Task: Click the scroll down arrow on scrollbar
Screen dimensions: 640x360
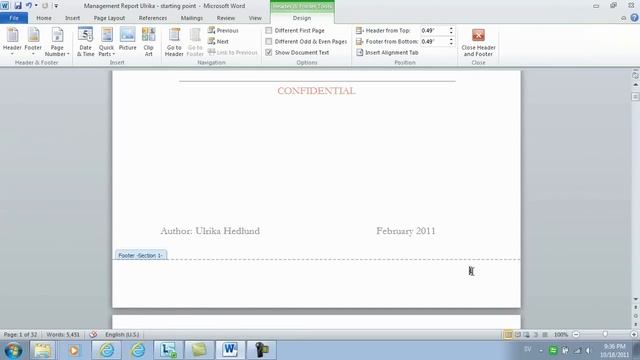Action: pyautogui.click(x=636, y=300)
